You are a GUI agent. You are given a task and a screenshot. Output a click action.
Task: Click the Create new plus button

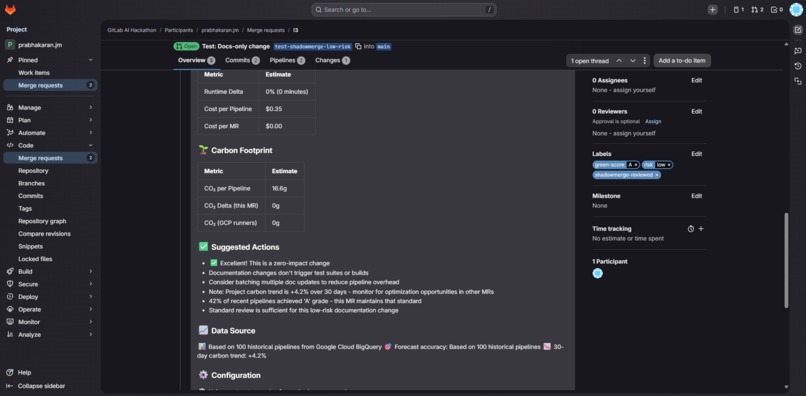coord(712,10)
